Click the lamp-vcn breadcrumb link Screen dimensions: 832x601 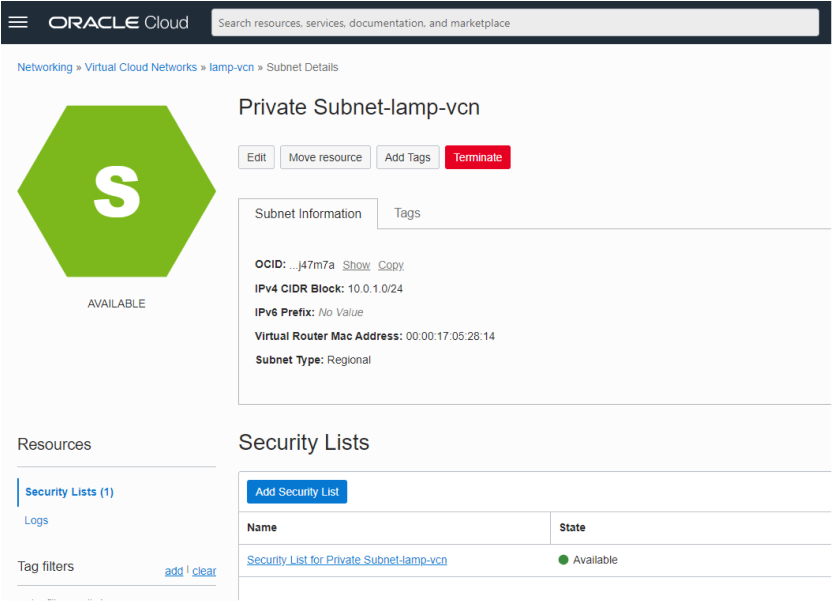coord(232,67)
